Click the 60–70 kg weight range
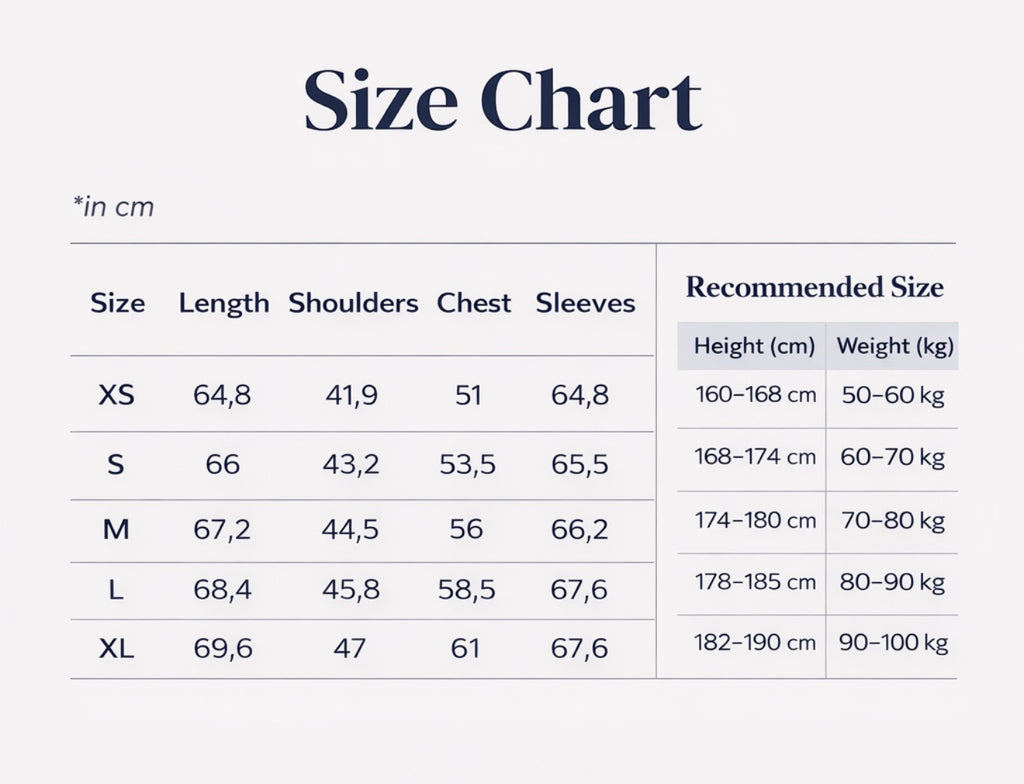This screenshot has width=1024, height=784. [892, 458]
